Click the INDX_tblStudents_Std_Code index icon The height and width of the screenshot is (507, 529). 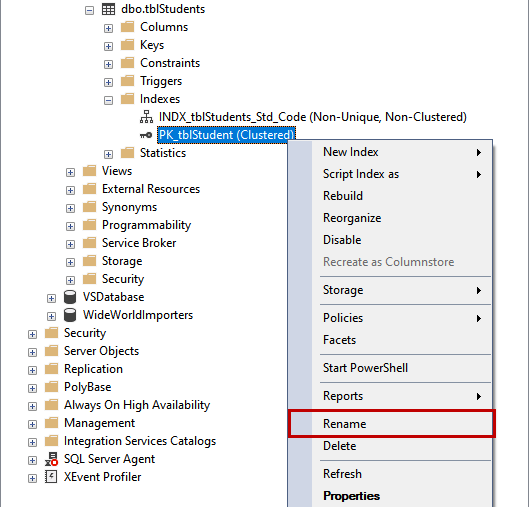pos(146,117)
